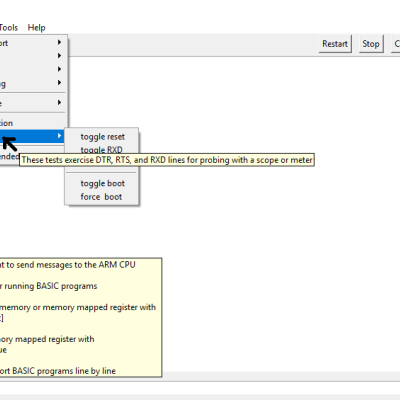
Task: Click the partially visible button right of Stop
Action: coord(396,44)
